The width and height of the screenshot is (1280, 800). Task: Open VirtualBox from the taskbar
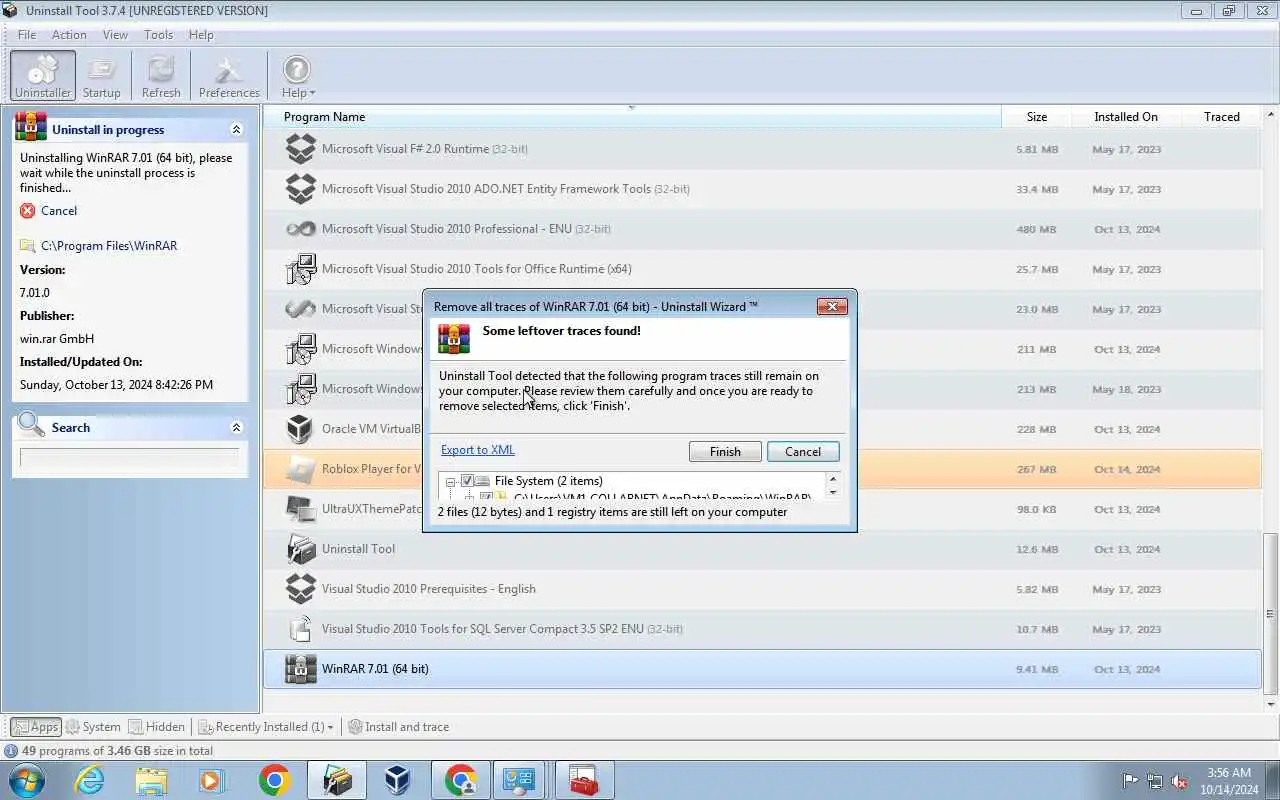(398, 780)
